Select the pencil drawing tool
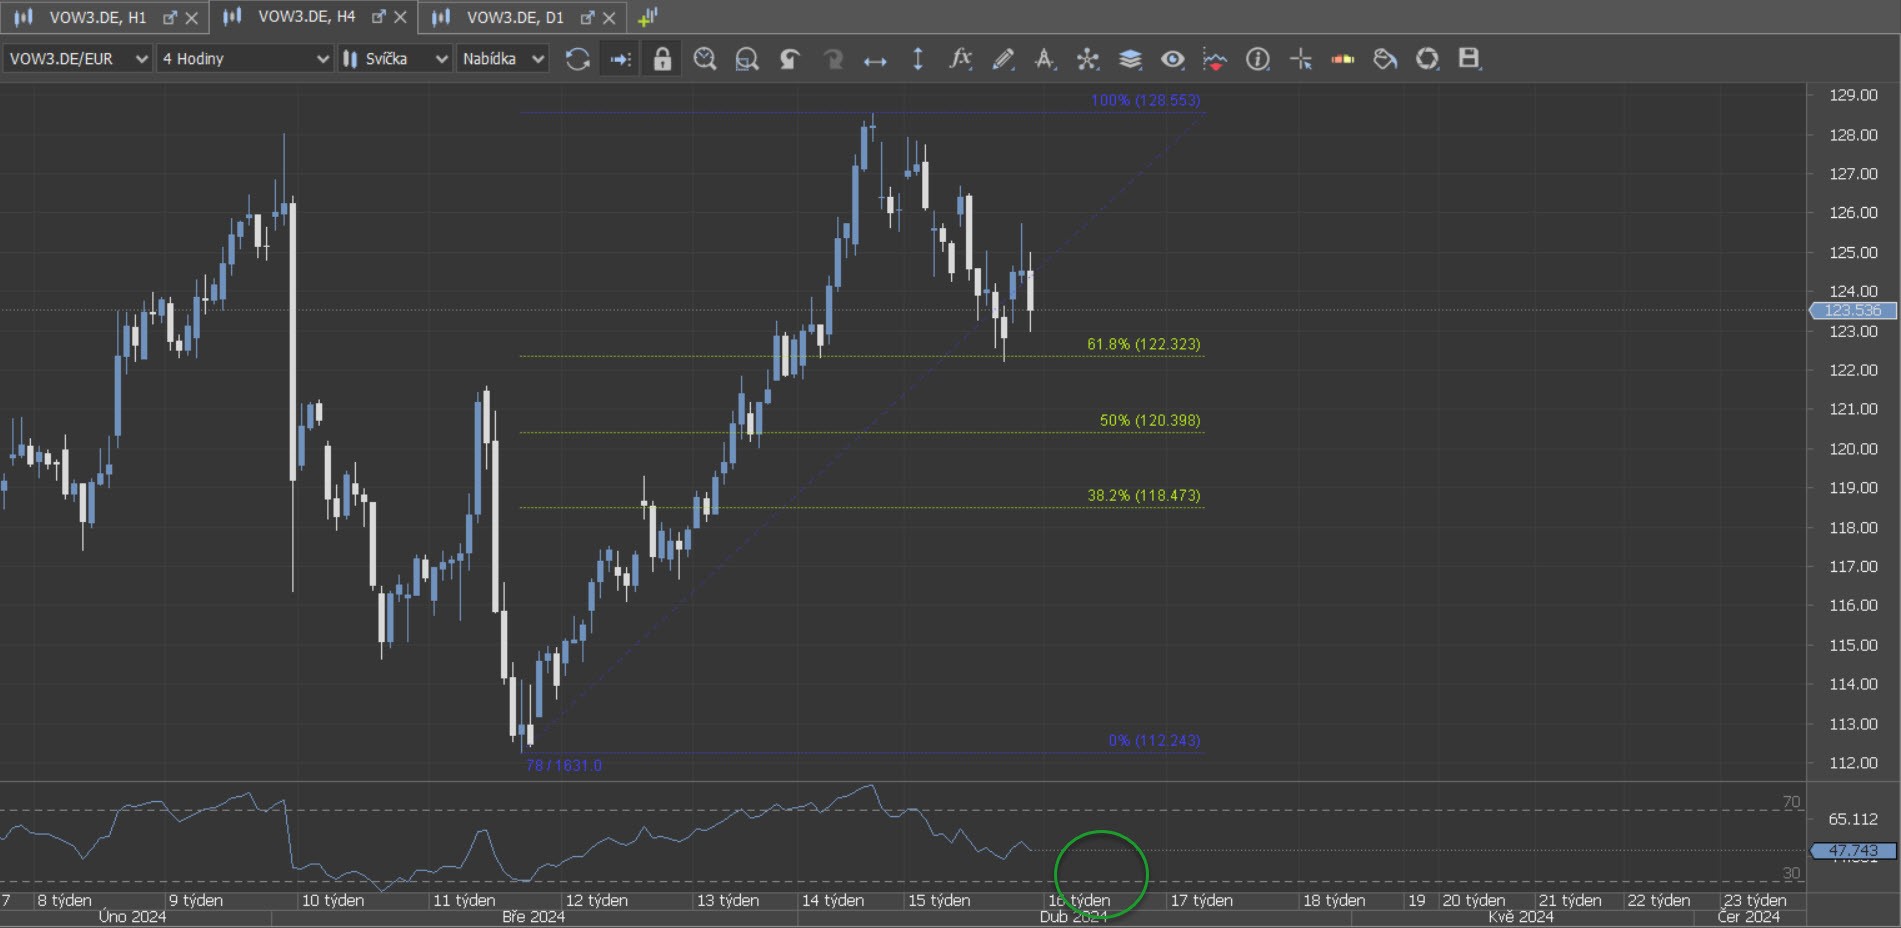Screen dimensions: 1901x928 [1002, 59]
